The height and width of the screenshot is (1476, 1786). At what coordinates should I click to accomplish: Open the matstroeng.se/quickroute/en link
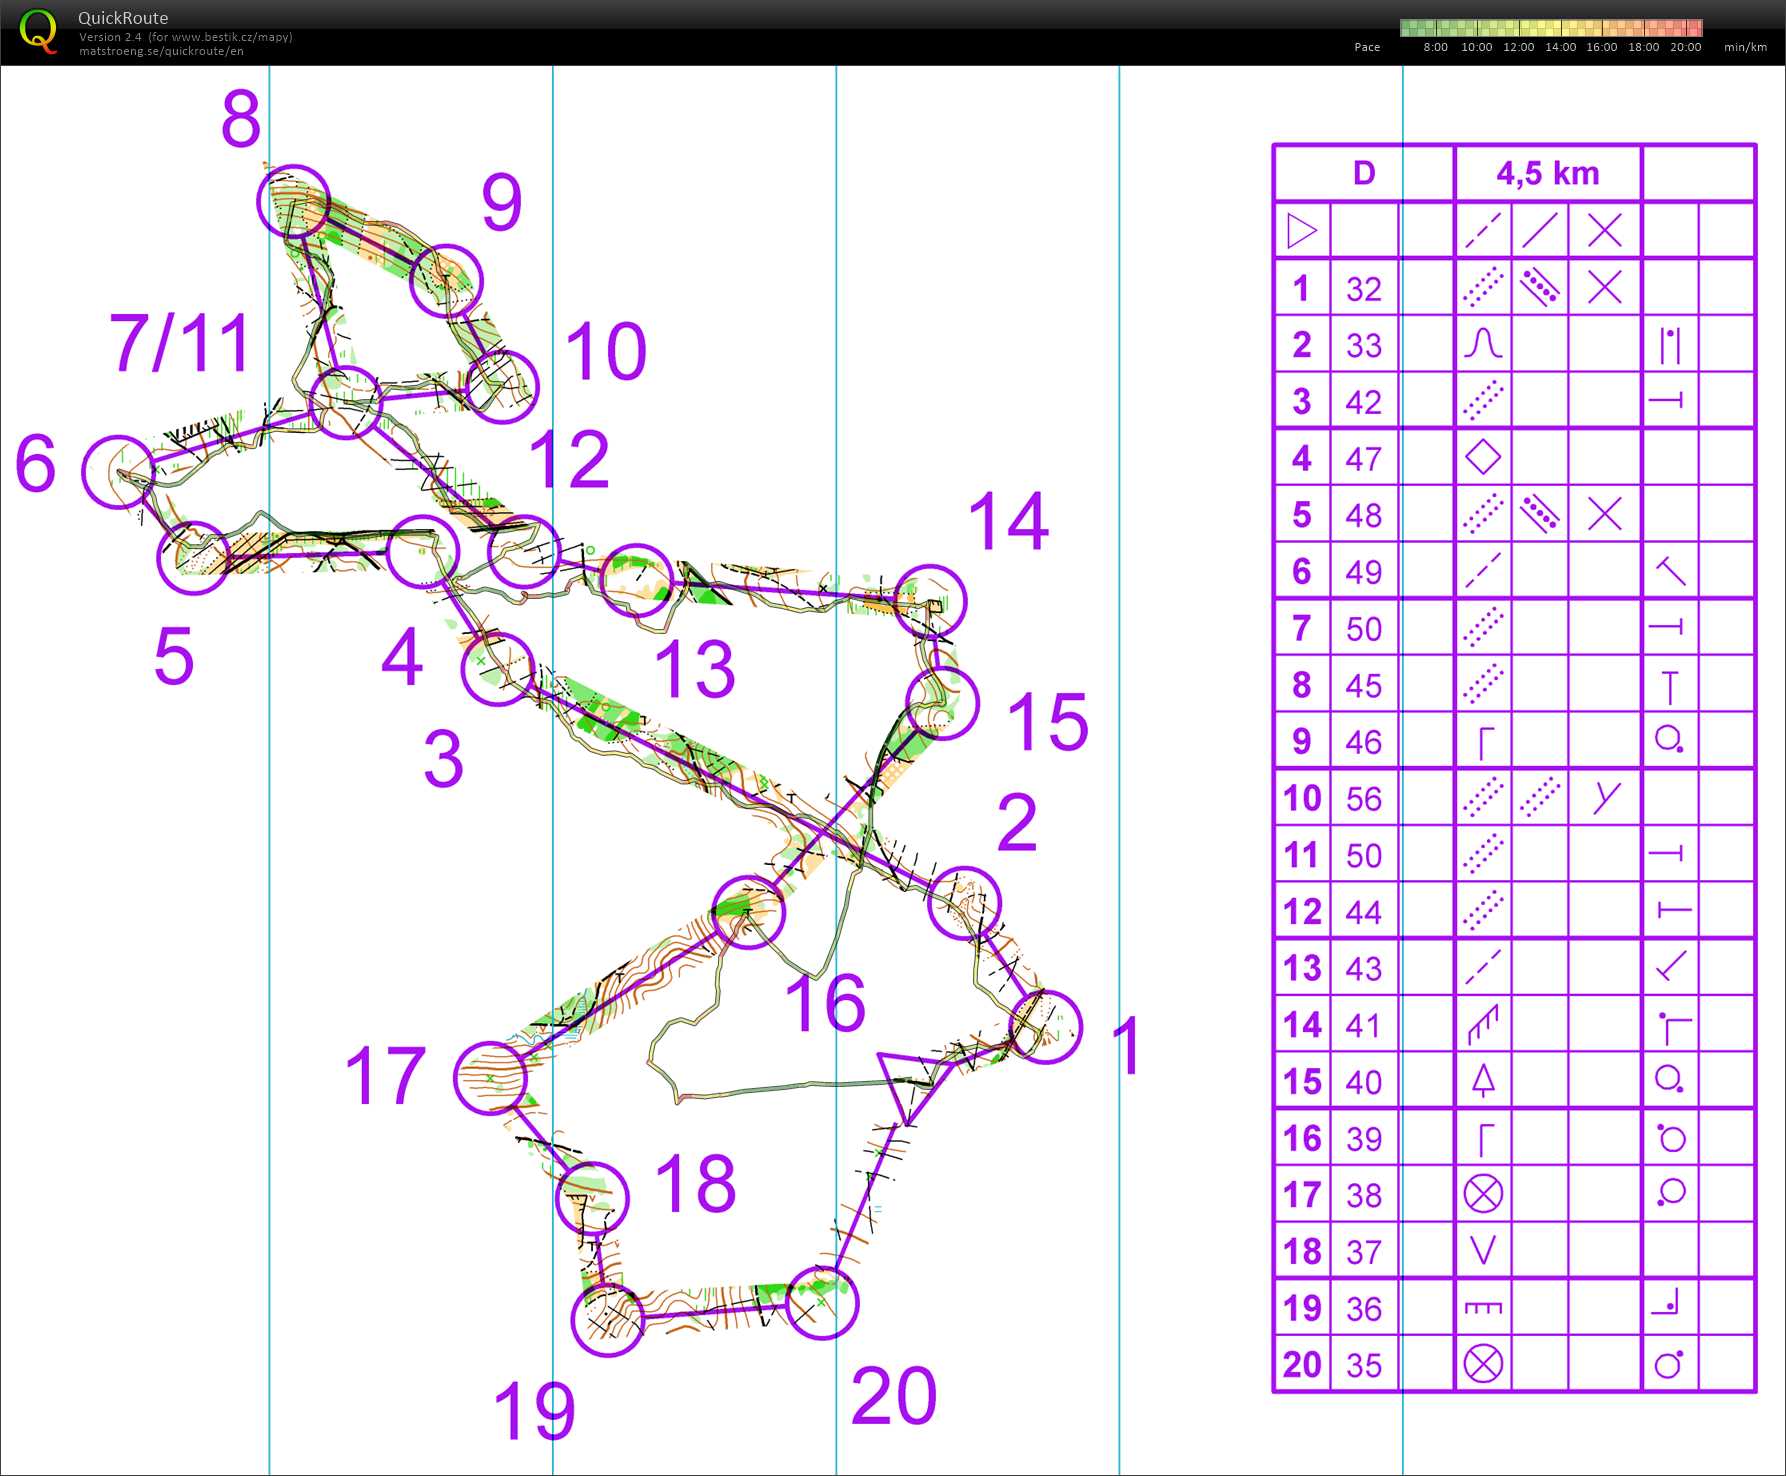pos(161,51)
